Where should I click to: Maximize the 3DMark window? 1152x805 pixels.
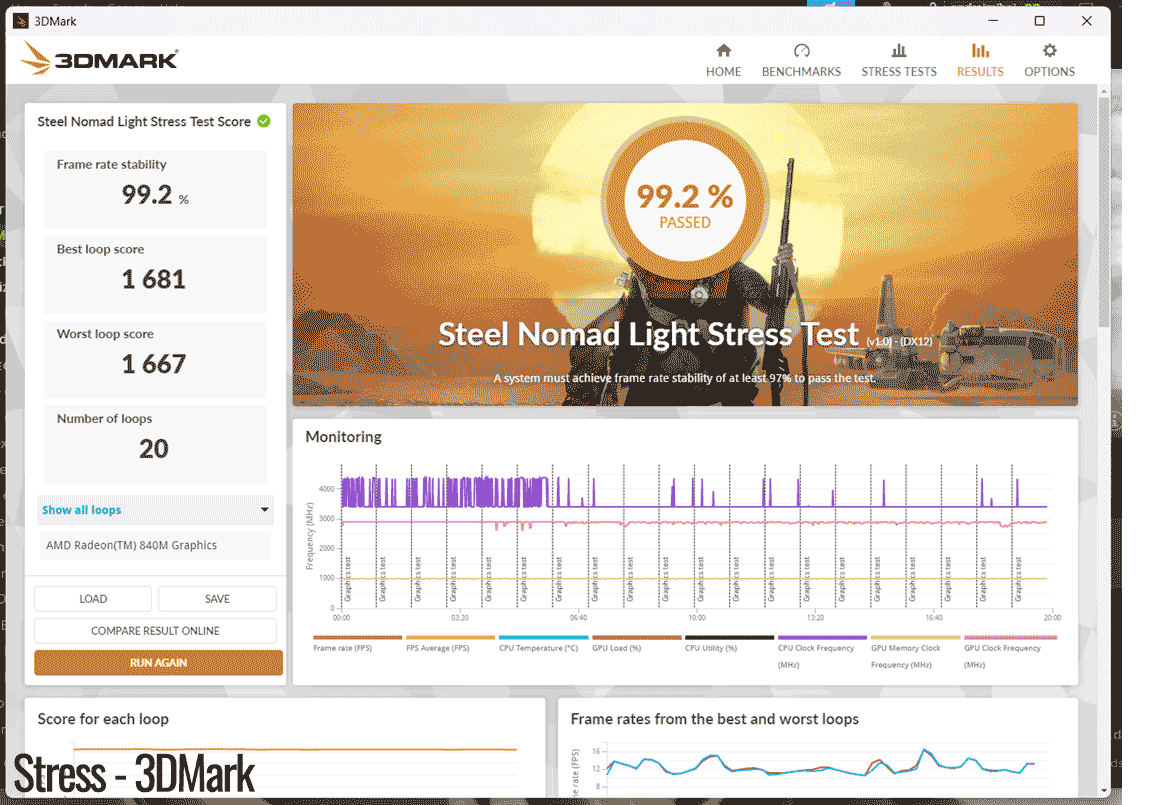[x=1040, y=21]
